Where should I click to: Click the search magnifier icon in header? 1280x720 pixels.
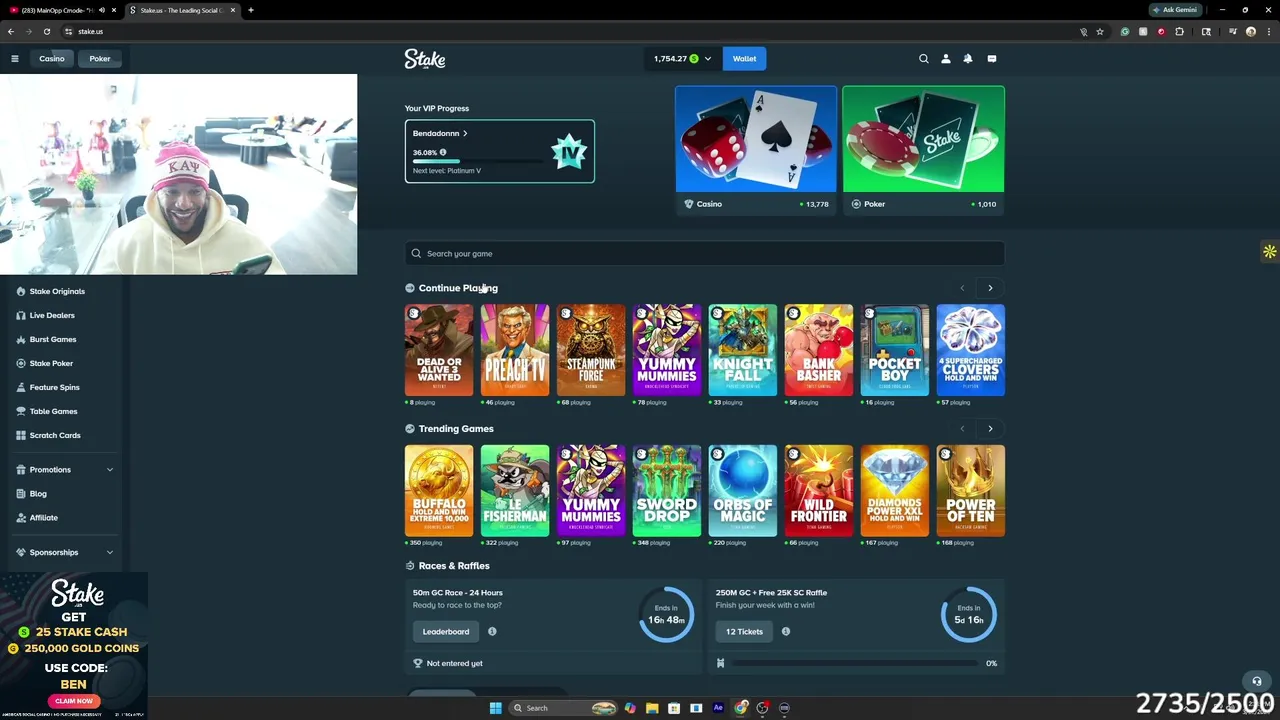point(924,59)
